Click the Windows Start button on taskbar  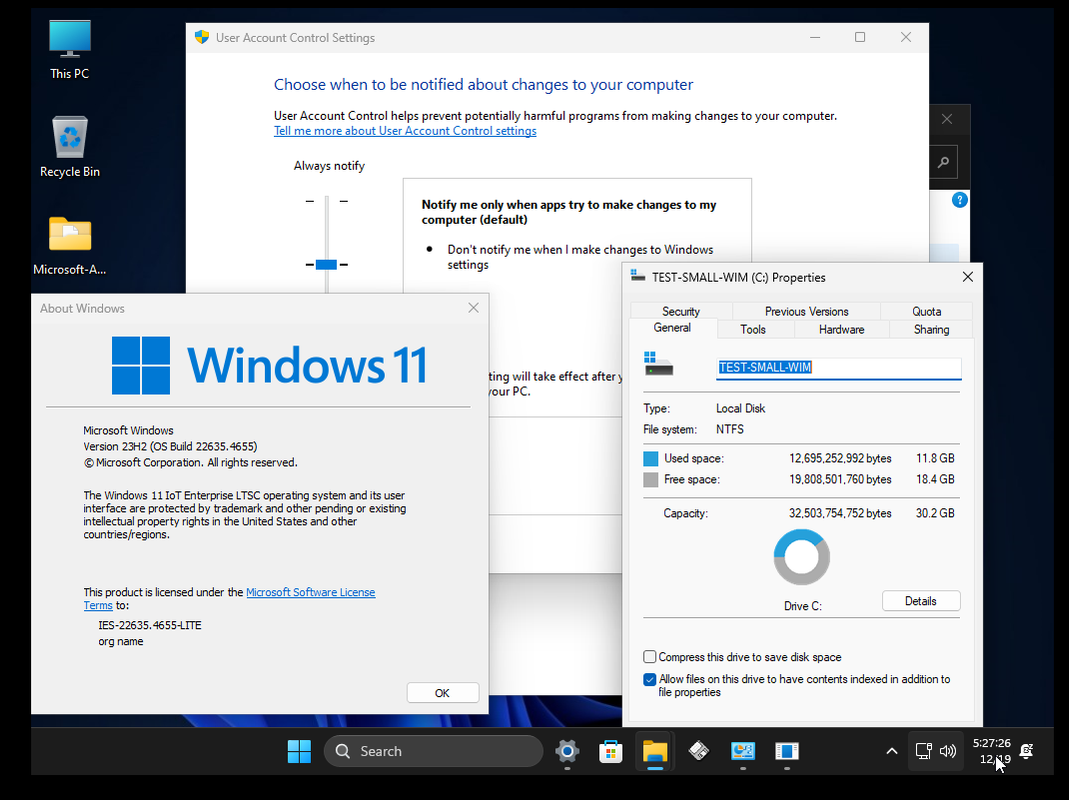point(299,751)
